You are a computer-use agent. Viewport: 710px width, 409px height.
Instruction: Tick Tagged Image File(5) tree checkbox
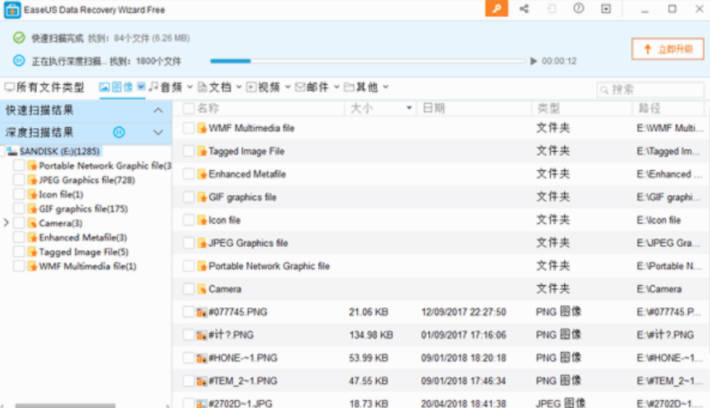(19, 252)
